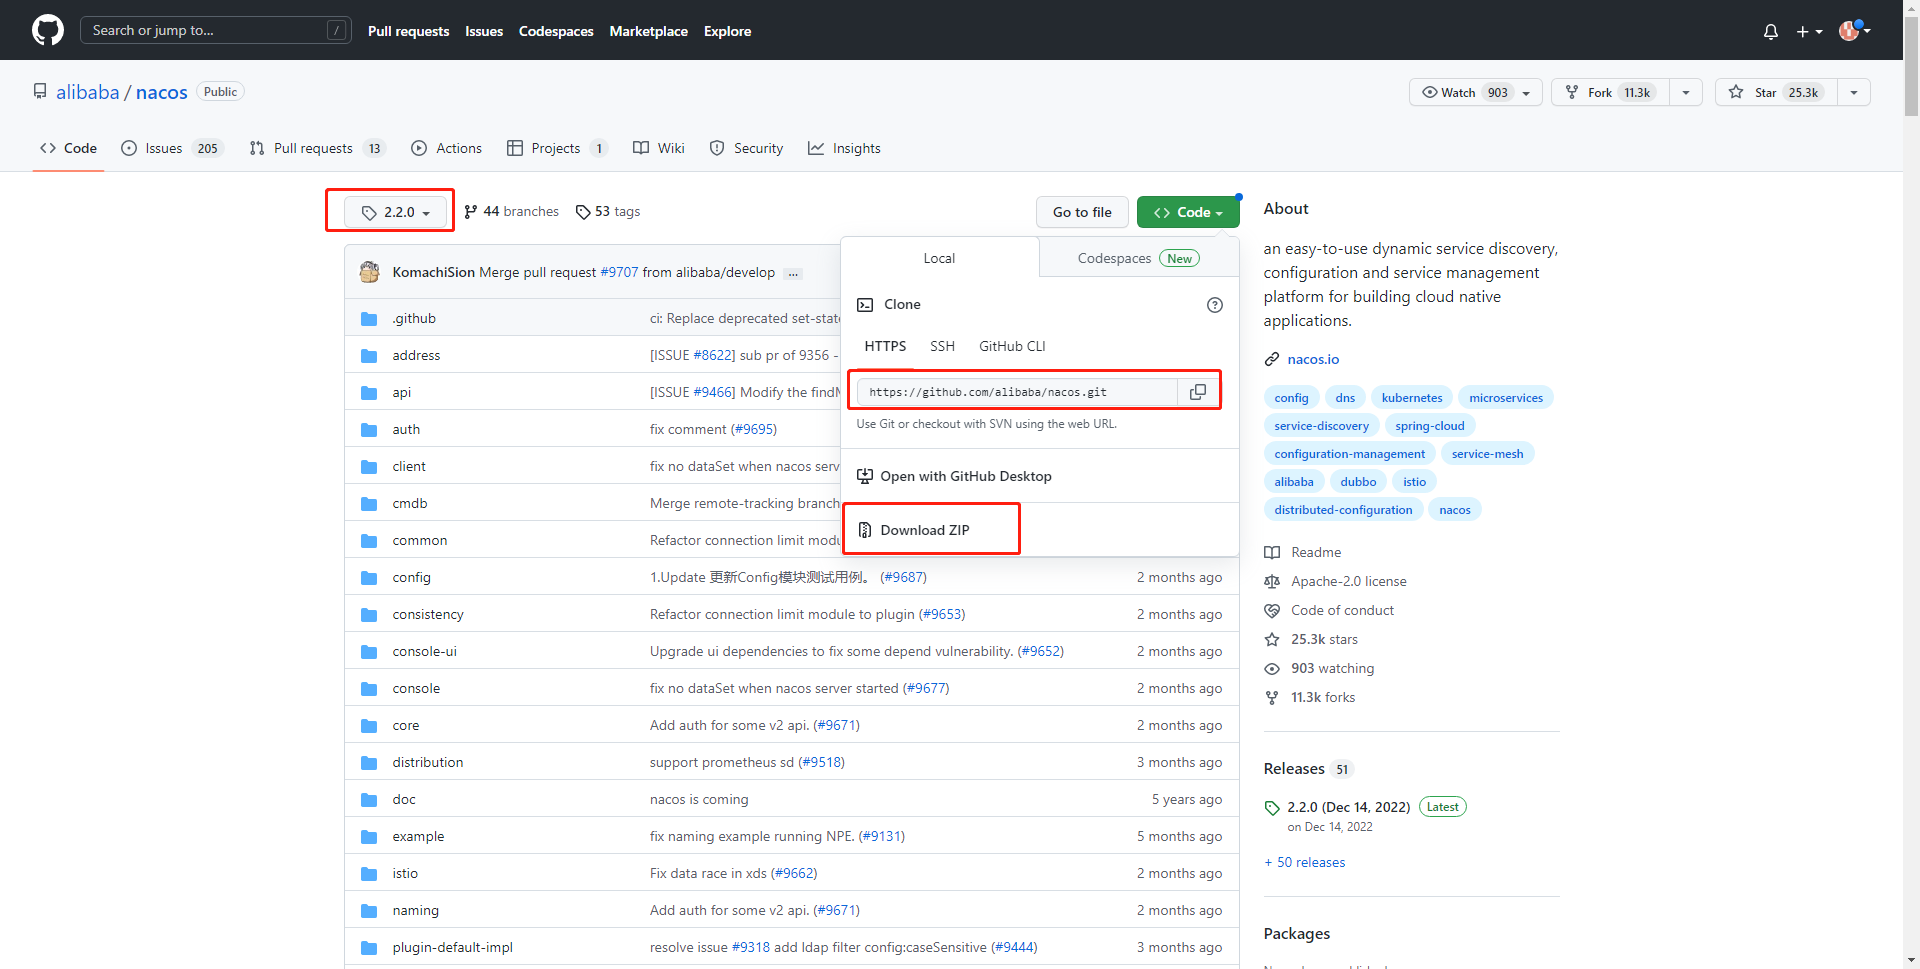Choose Open with GitHub Desktop
This screenshot has height=969, width=1920.
click(x=954, y=476)
